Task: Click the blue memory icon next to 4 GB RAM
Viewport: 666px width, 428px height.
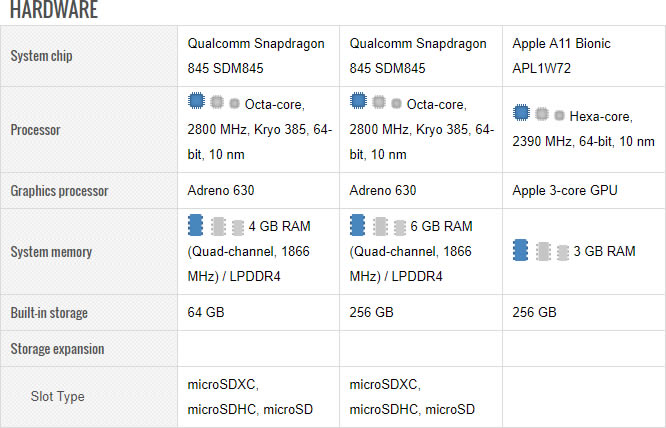Action: pos(195,225)
